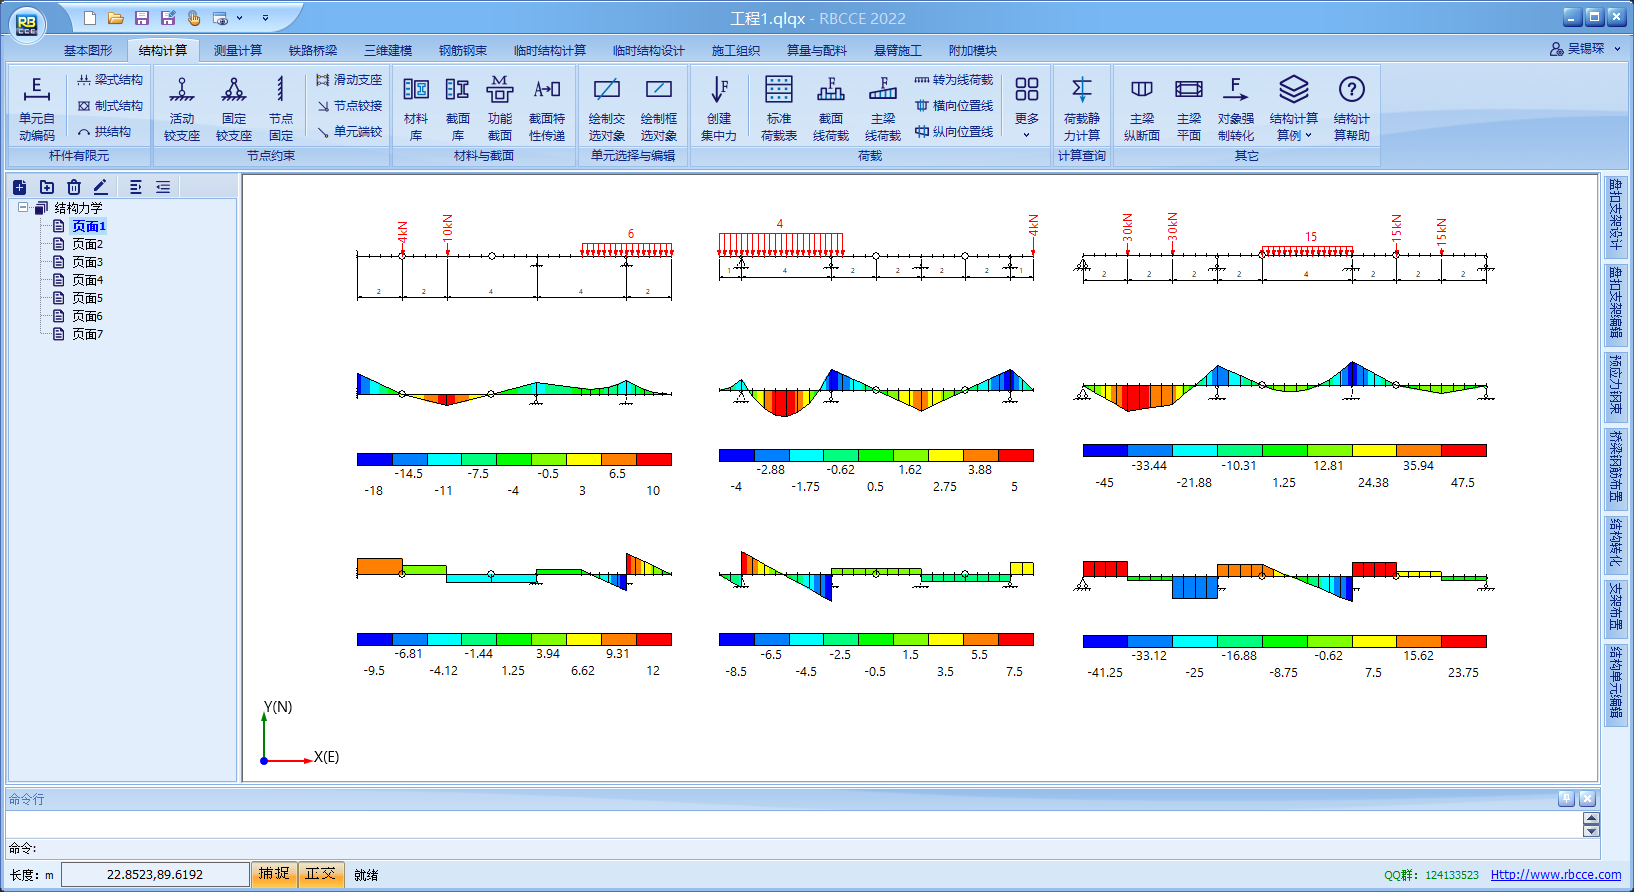Select 页面3 in the tree
Screen dimensions: 1634x892
[87, 262]
